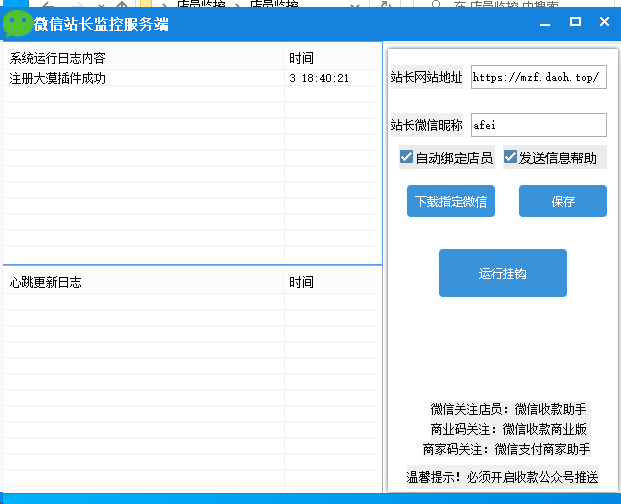
Task: Click the 心跳更新日志 column header
Action: coord(144,282)
